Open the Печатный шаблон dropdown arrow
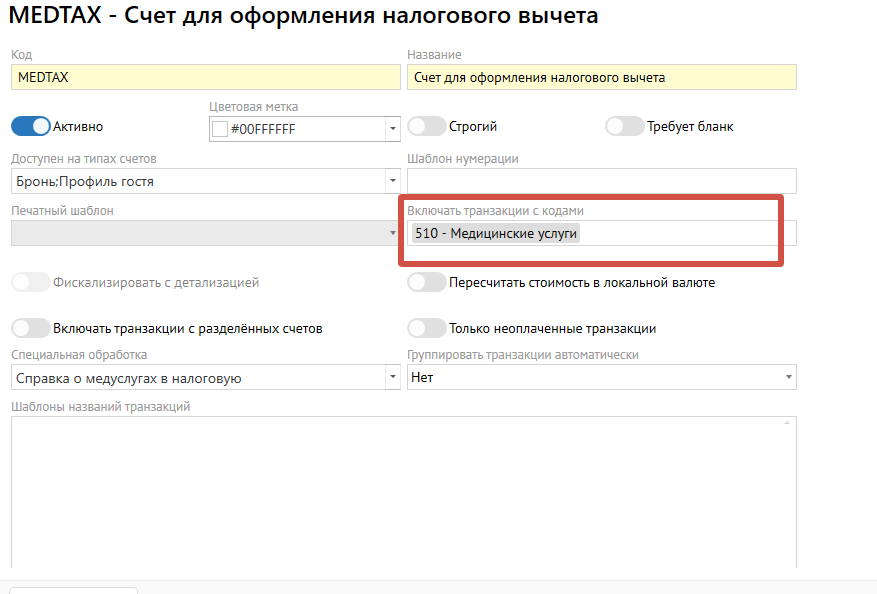The height and width of the screenshot is (594, 877). tap(392, 233)
